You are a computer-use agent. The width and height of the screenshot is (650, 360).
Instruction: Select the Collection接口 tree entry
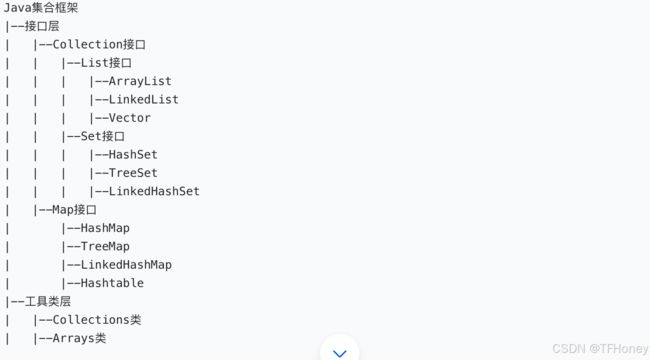coord(99,44)
